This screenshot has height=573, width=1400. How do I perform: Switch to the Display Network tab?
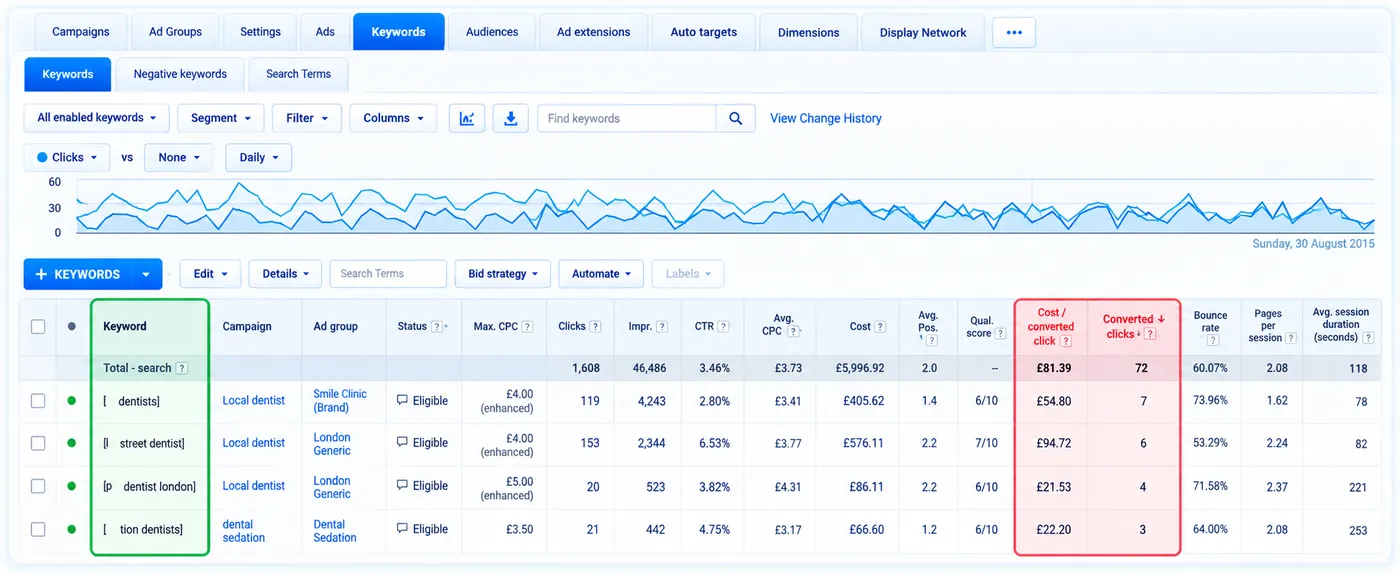point(922,32)
